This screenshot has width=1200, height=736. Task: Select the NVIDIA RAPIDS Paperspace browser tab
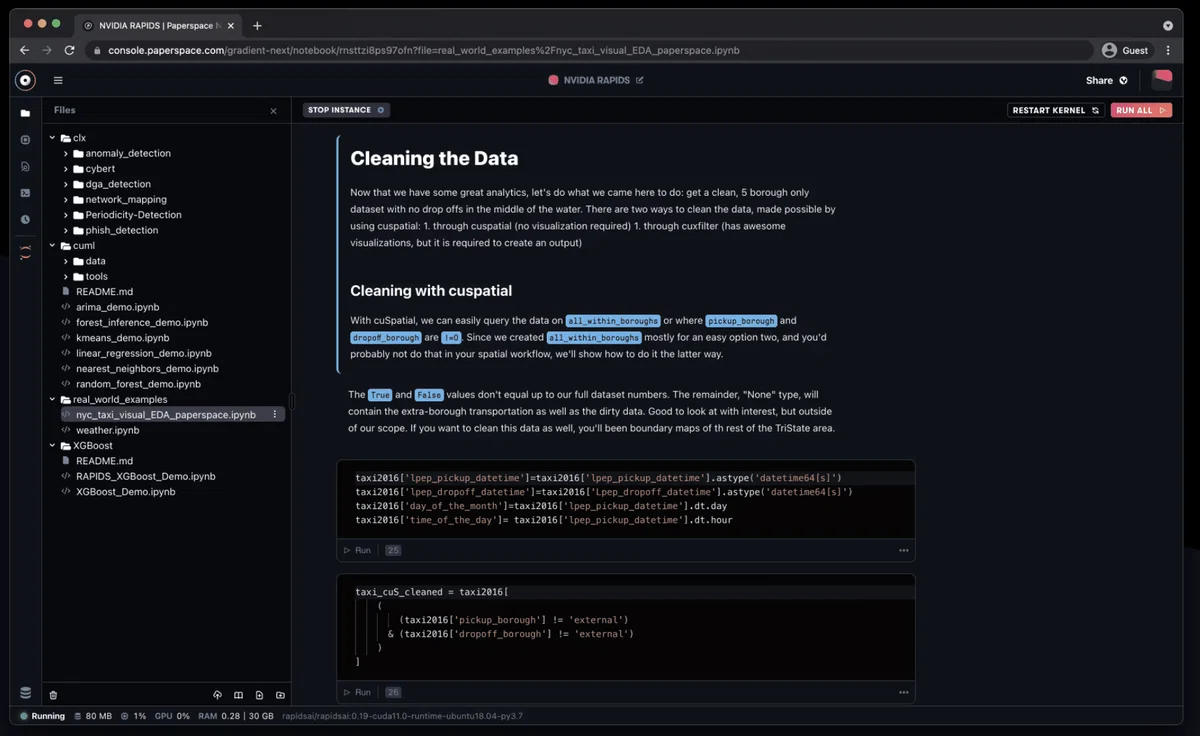157,25
